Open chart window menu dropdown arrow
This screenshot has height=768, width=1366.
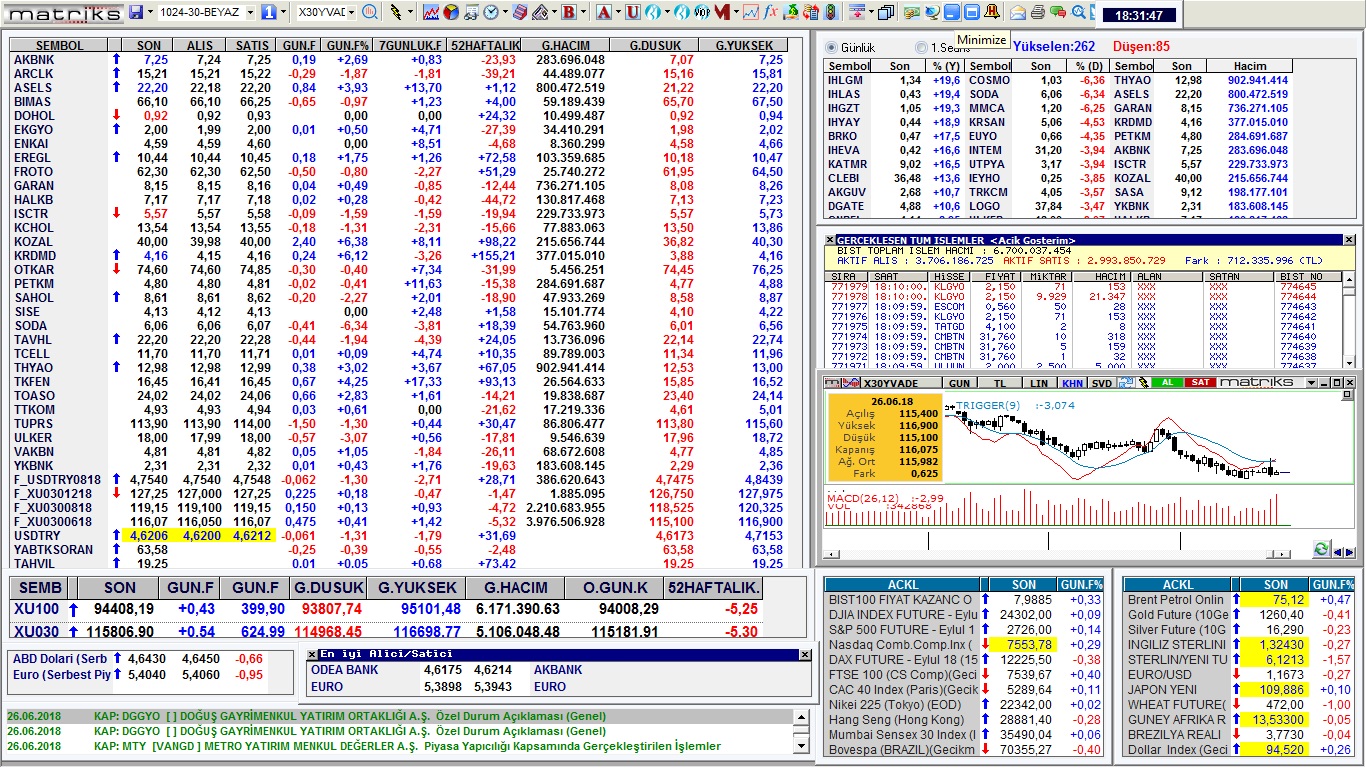[x=1311, y=383]
